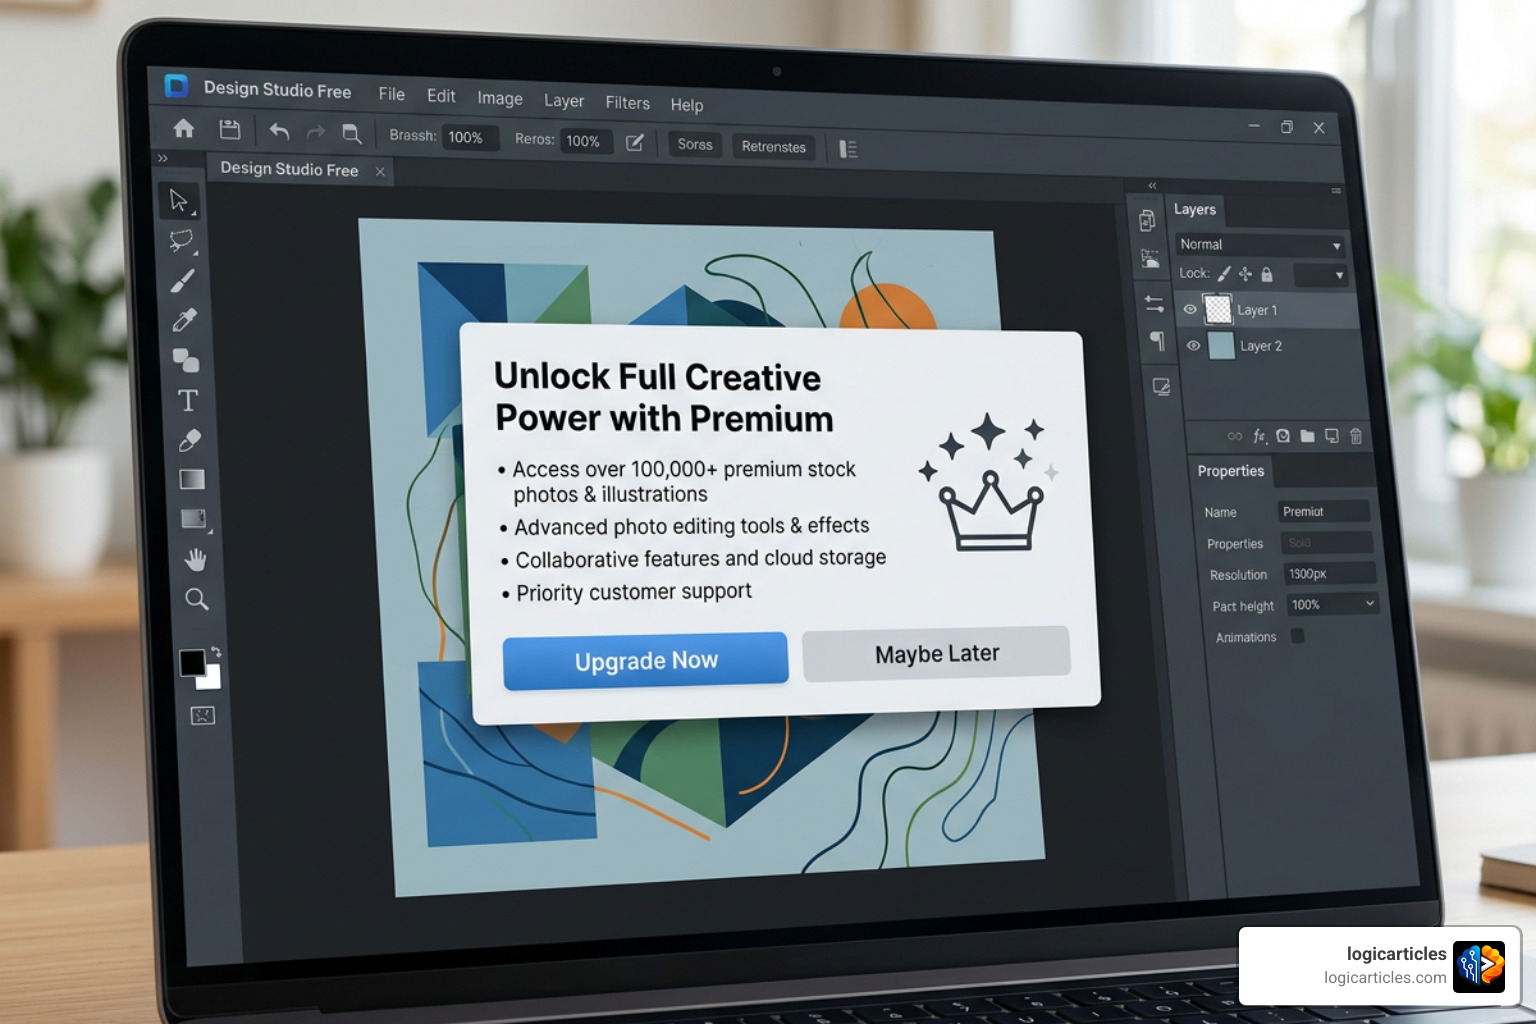Click the Sorss toolbar button
Viewport: 1536px width, 1024px height.
(695, 144)
